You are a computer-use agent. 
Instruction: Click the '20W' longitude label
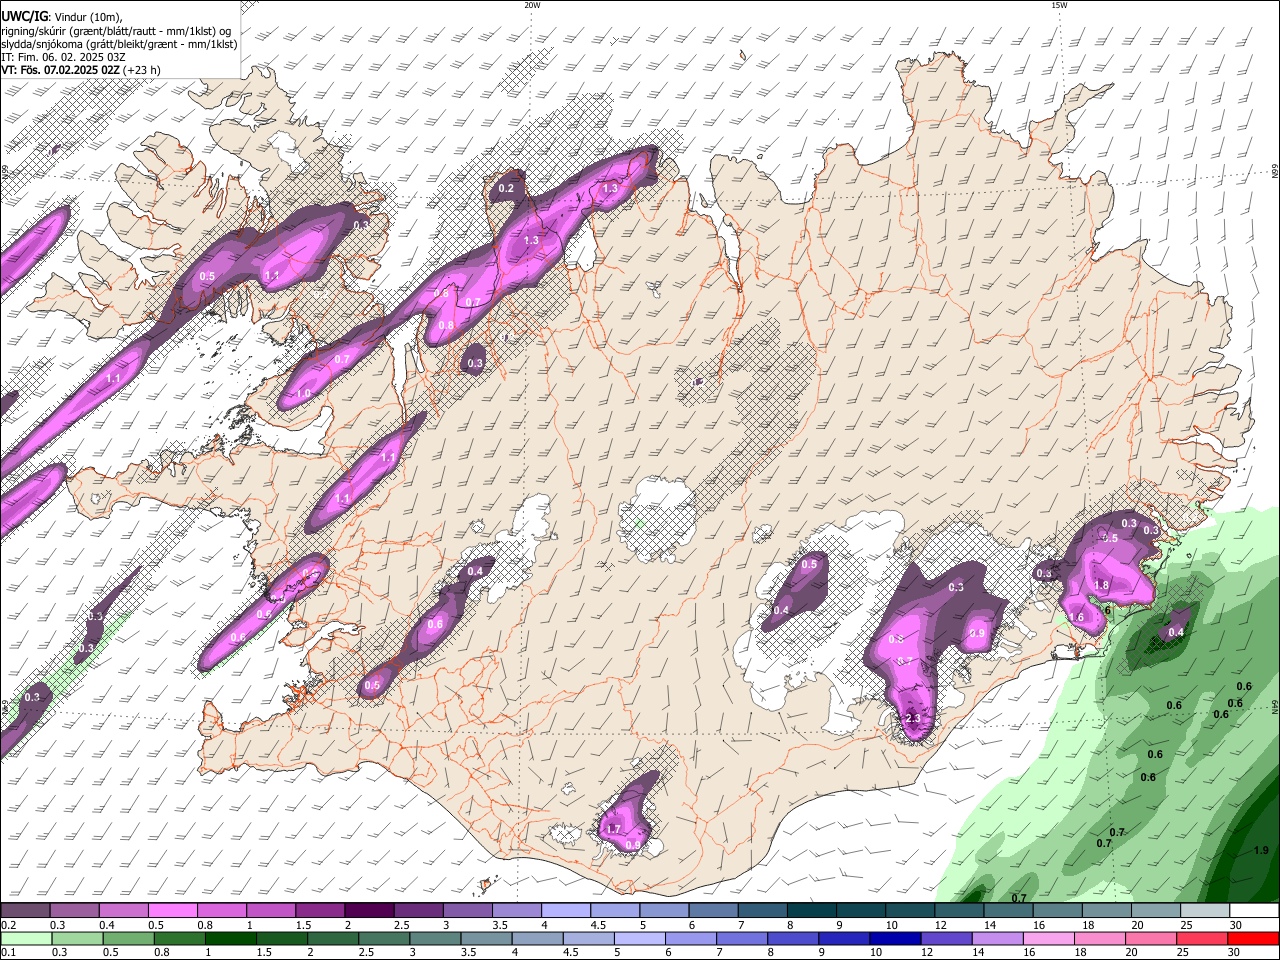(532, 5)
